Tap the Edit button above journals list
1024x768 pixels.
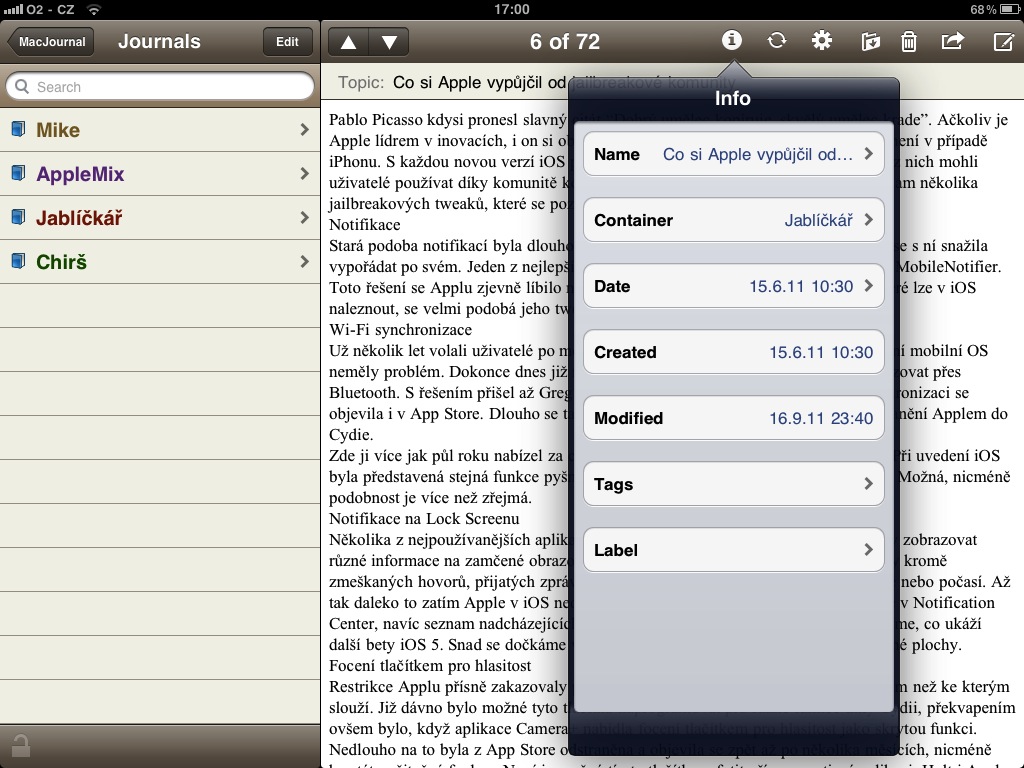287,41
